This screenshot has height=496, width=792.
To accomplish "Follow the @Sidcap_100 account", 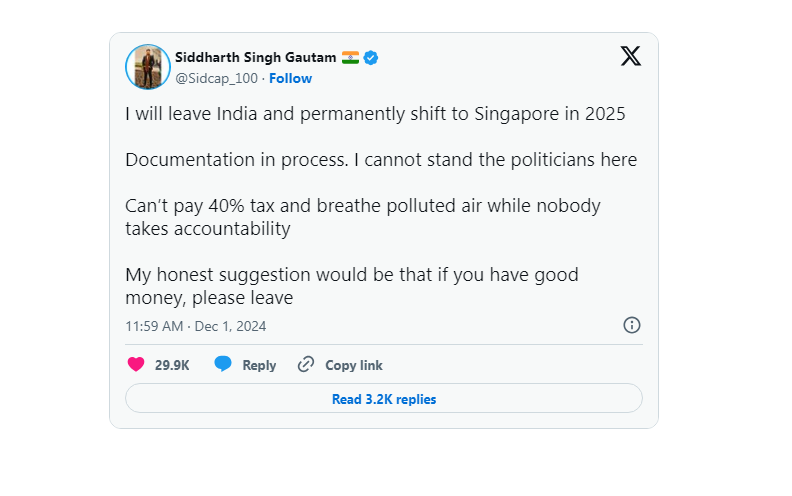I will tap(290, 78).
